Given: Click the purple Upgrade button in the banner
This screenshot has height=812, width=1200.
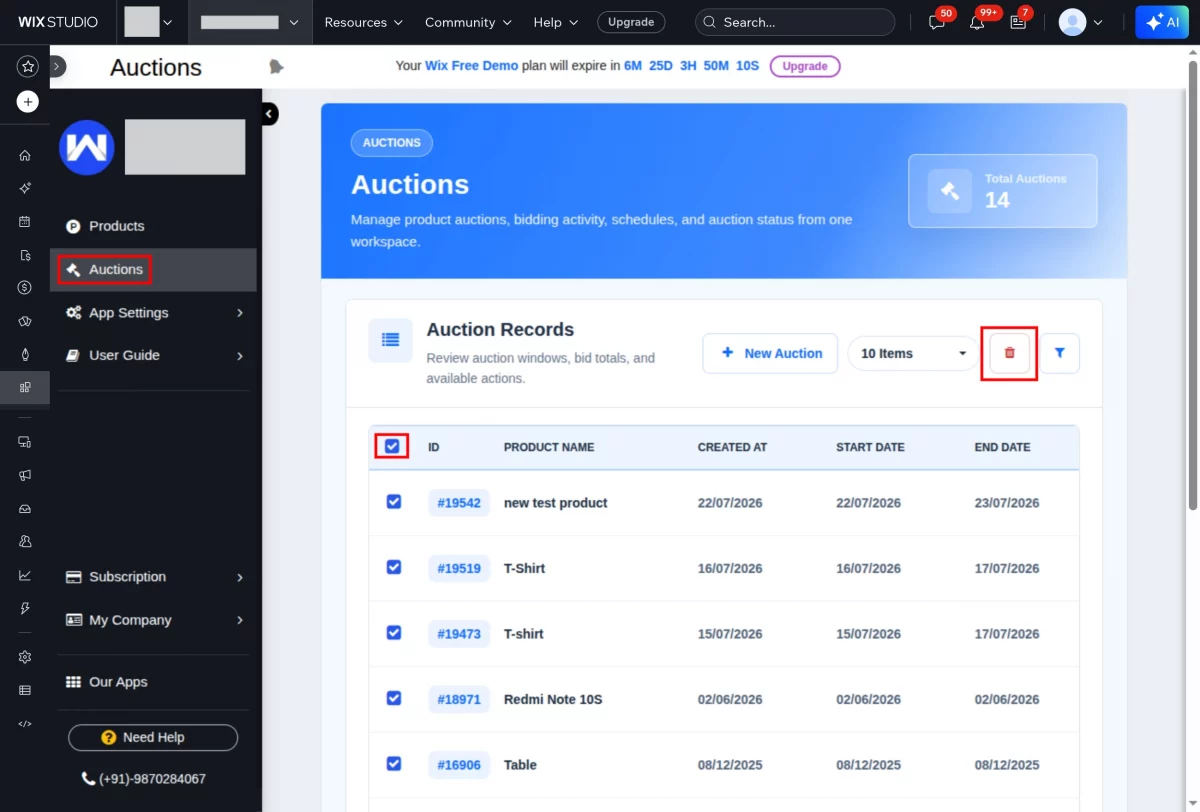Looking at the screenshot, I should coord(805,66).
